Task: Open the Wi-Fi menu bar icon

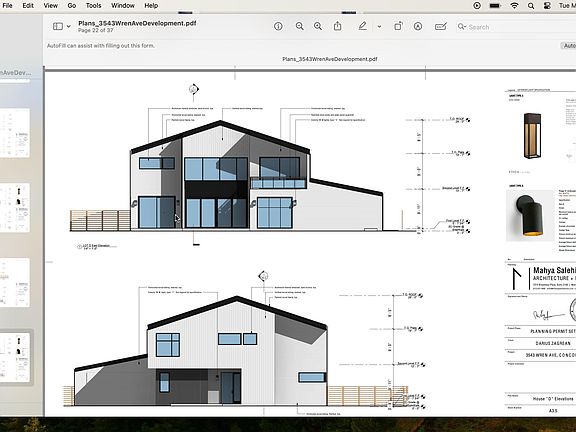Action: tap(514, 6)
